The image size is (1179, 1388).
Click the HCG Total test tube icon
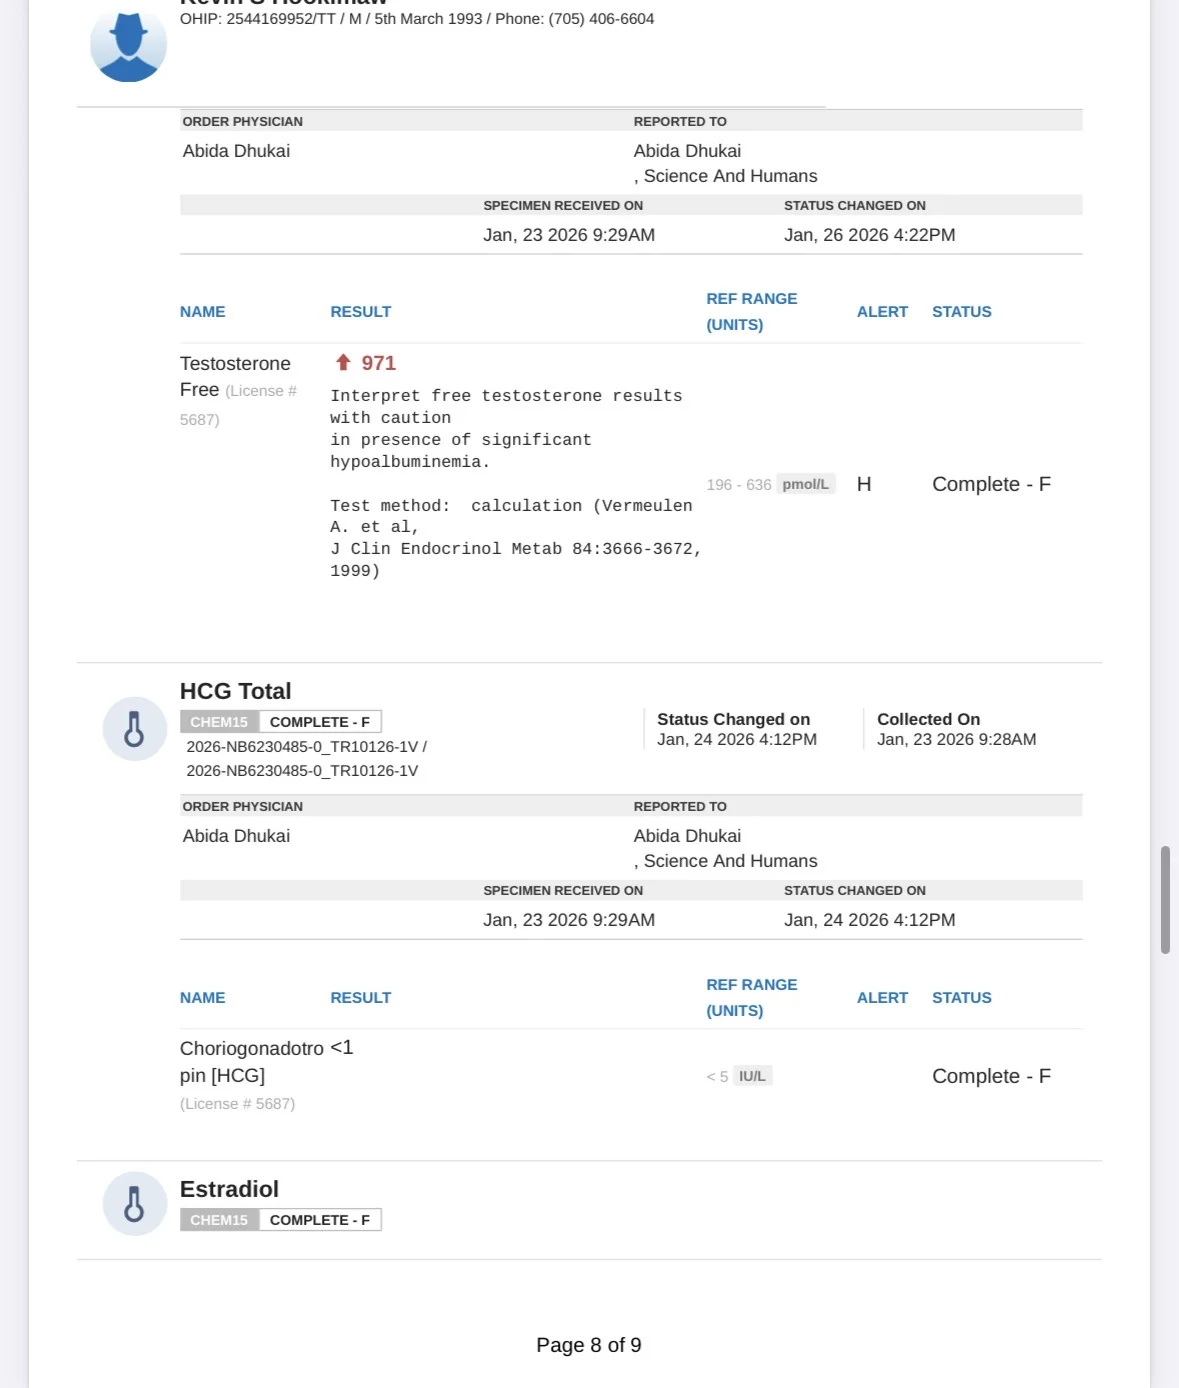(134, 729)
